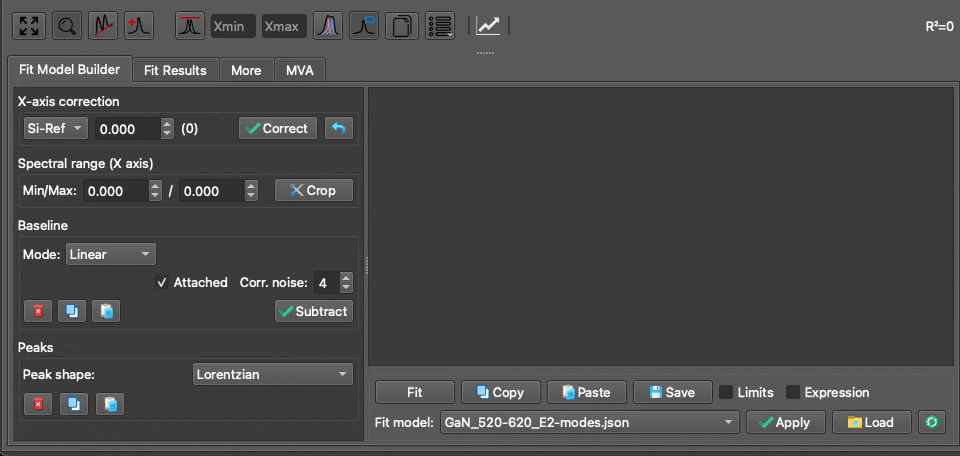
Task: Click the X-axis correction value field
Action: click(x=127, y=129)
